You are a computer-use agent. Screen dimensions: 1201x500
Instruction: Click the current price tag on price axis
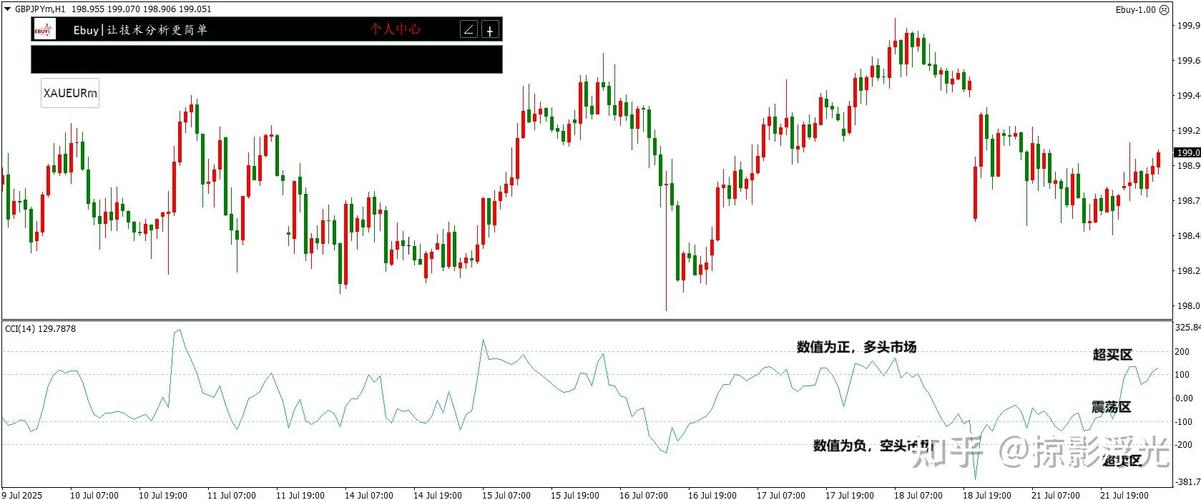pyautogui.click(x=1187, y=152)
